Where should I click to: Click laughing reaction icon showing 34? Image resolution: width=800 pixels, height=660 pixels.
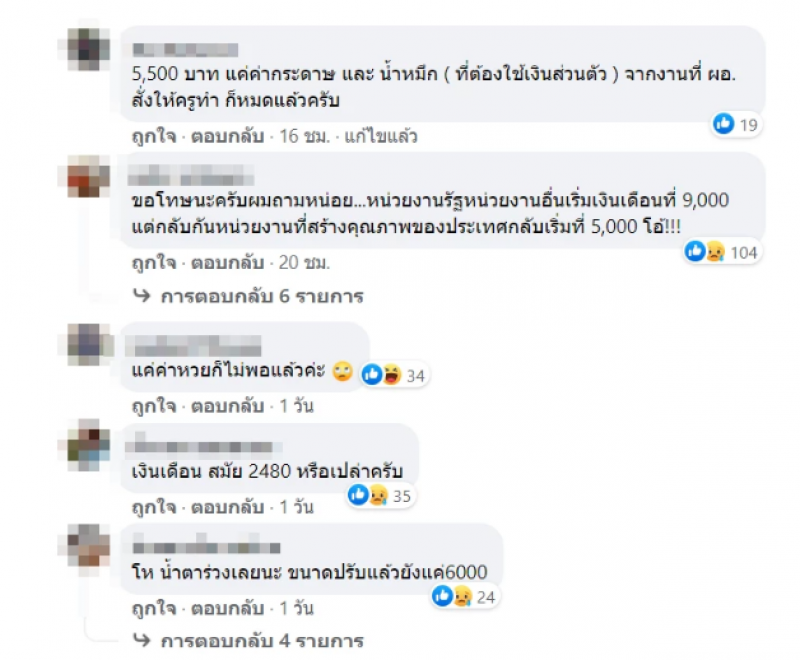point(392,375)
